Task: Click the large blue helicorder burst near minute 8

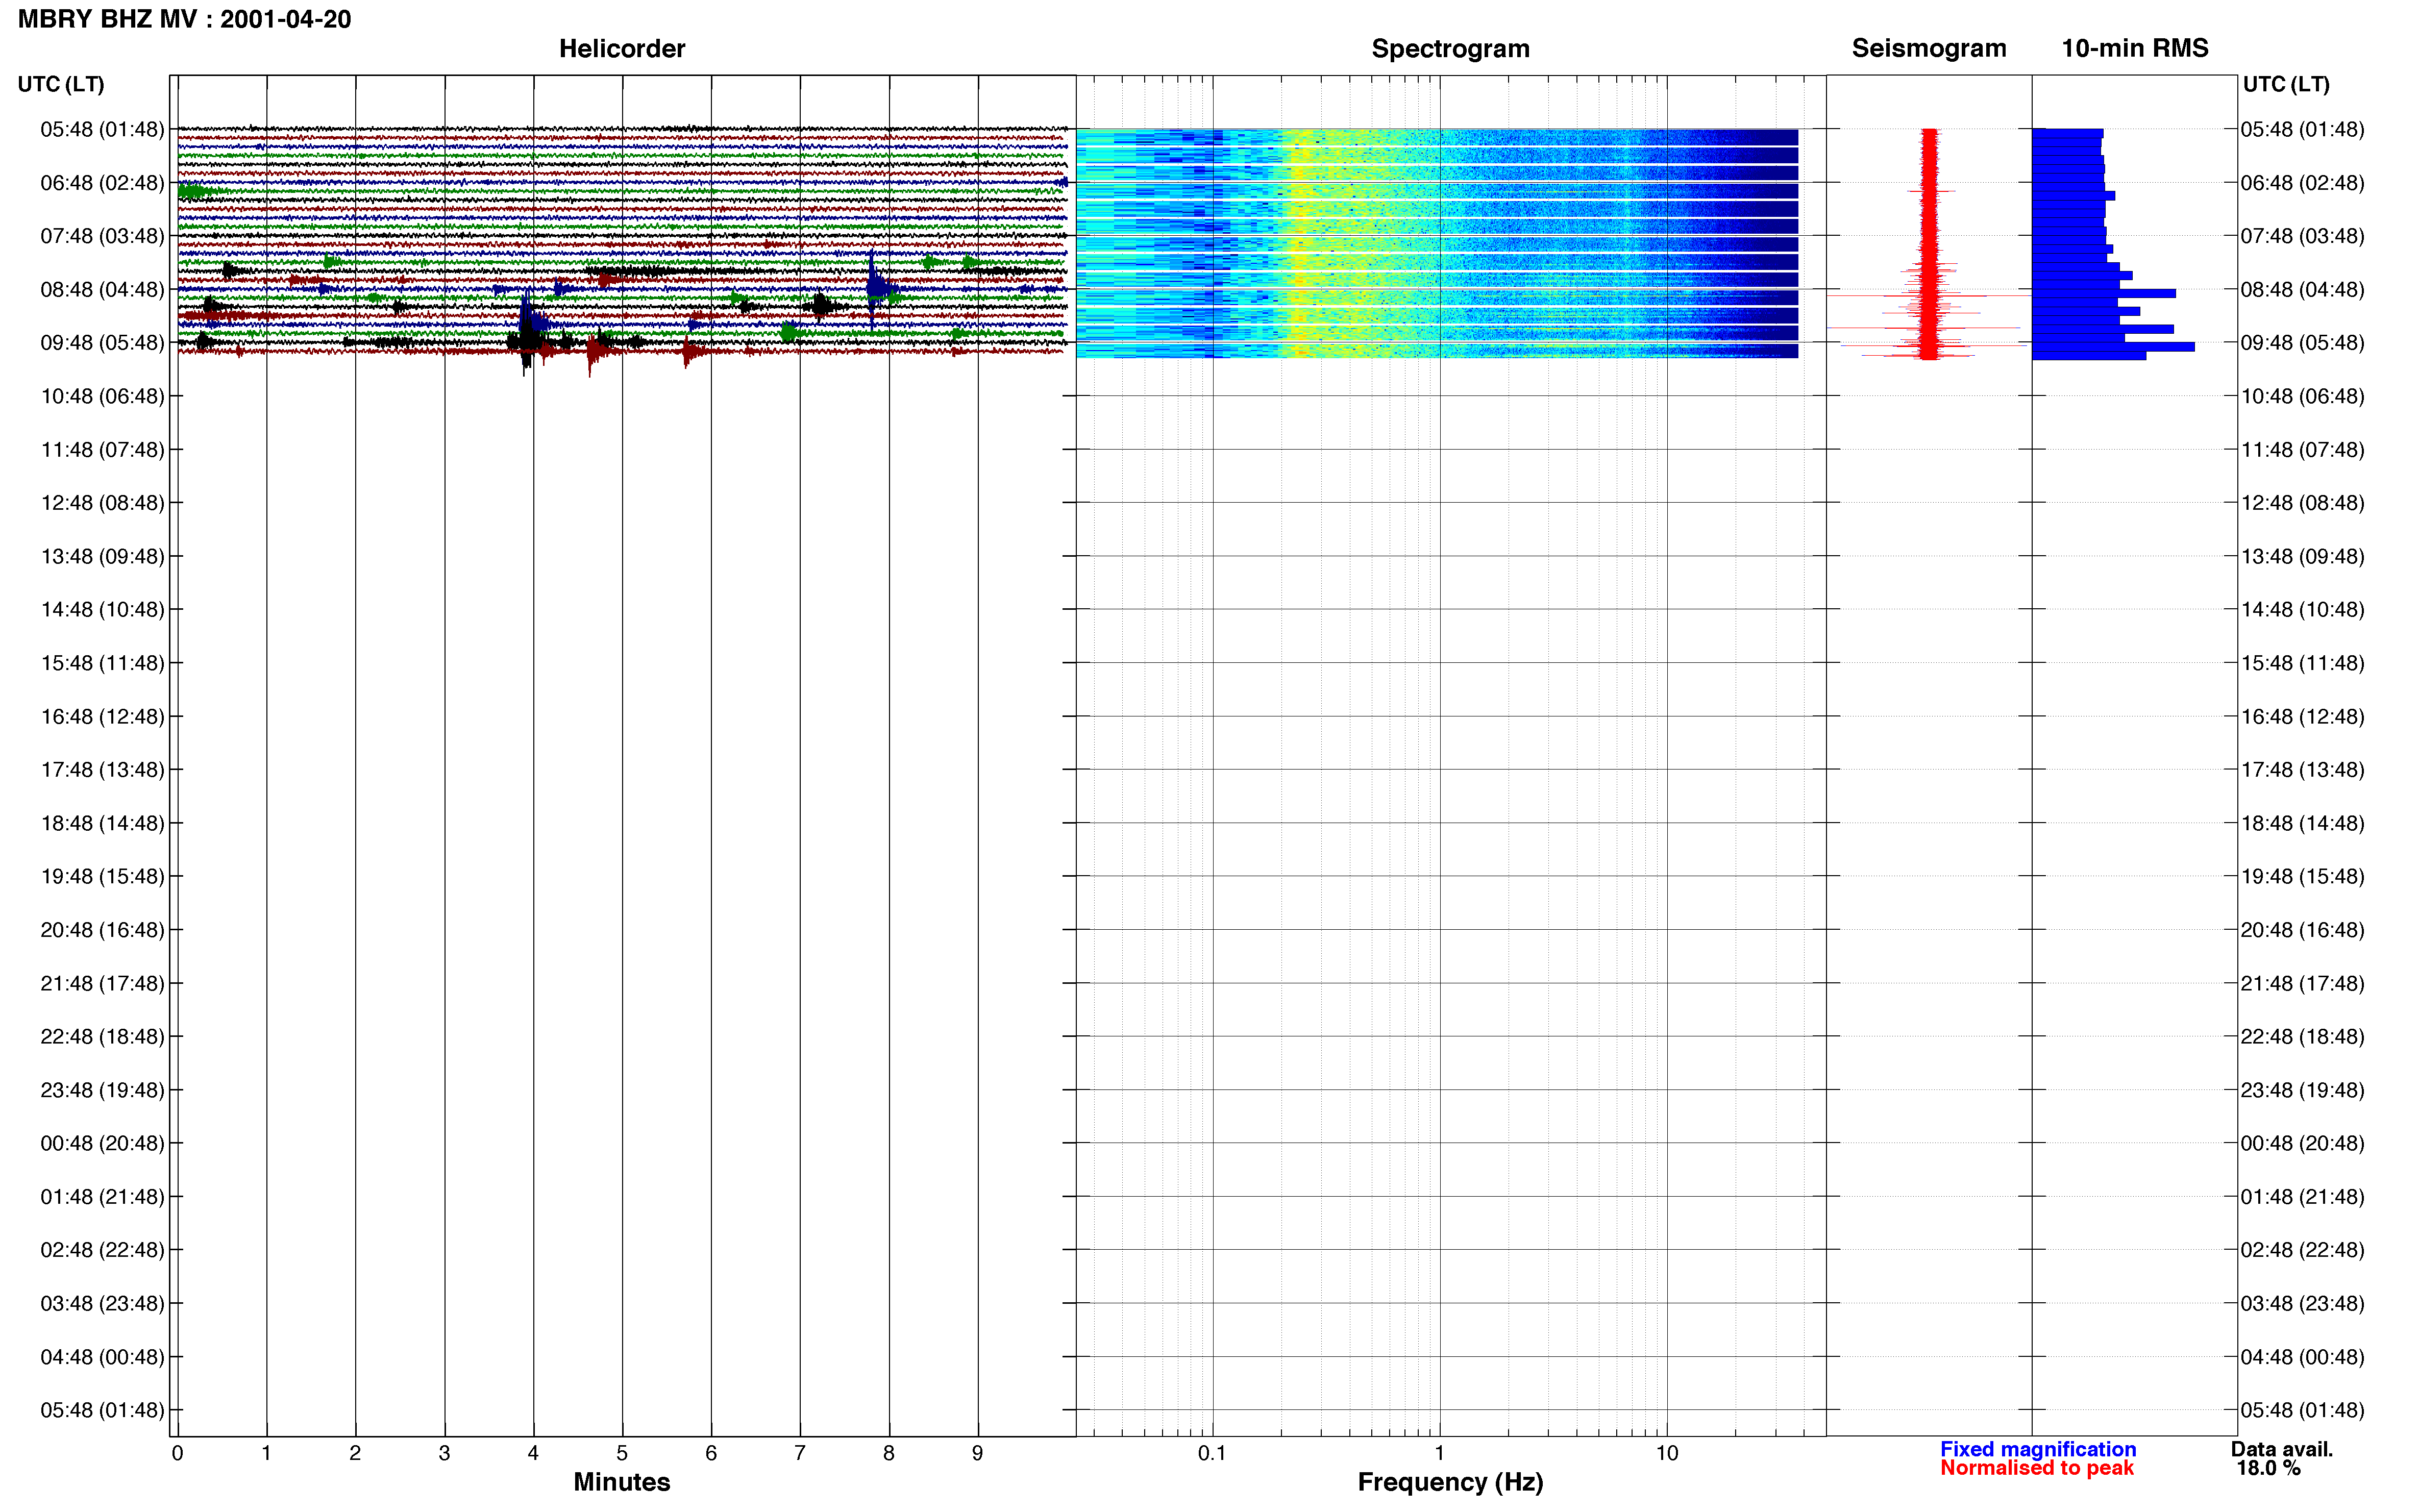Action: (877, 288)
